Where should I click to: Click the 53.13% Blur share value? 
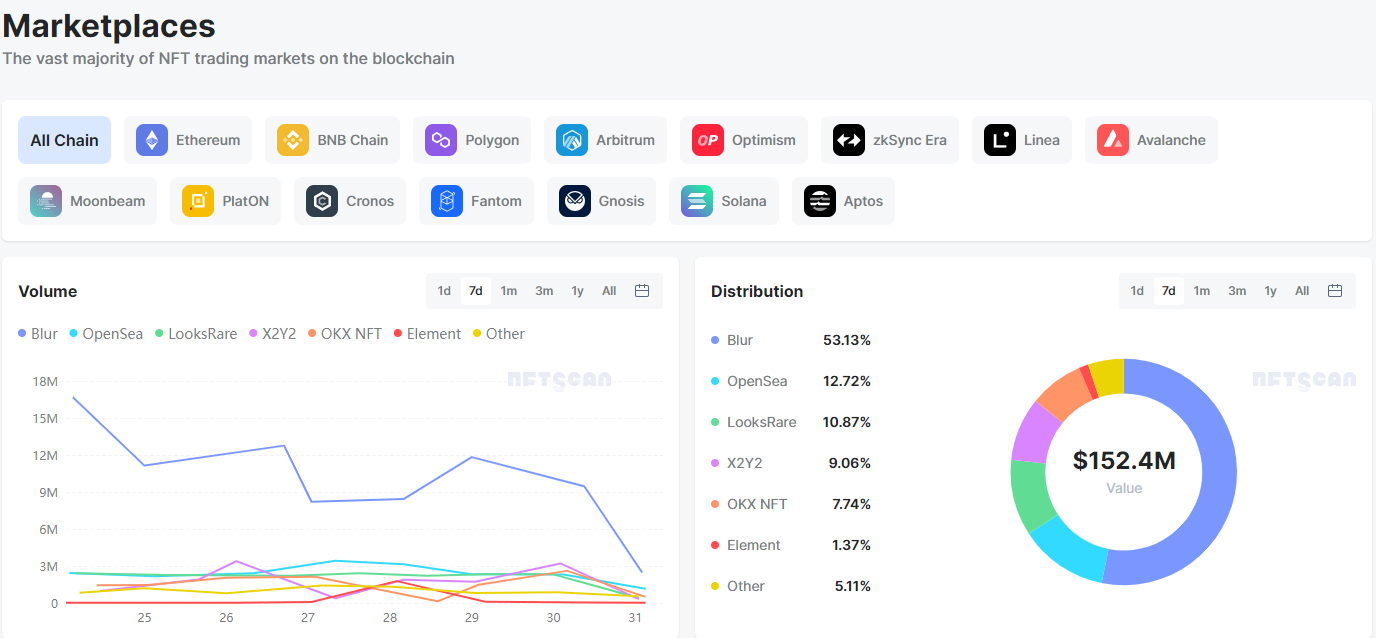click(847, 340)
